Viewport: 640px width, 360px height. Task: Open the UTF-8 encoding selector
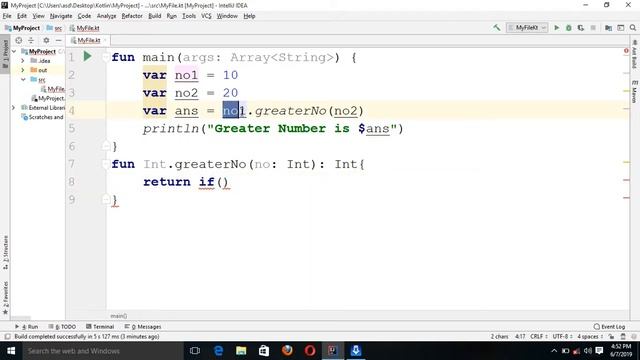tap(562, 337)
